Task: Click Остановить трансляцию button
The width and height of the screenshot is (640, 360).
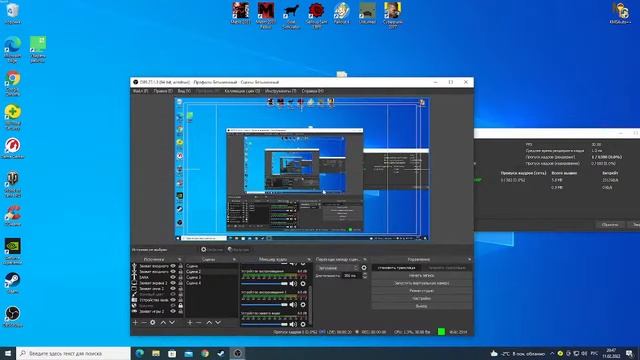Action: click(x=396, y=268)
